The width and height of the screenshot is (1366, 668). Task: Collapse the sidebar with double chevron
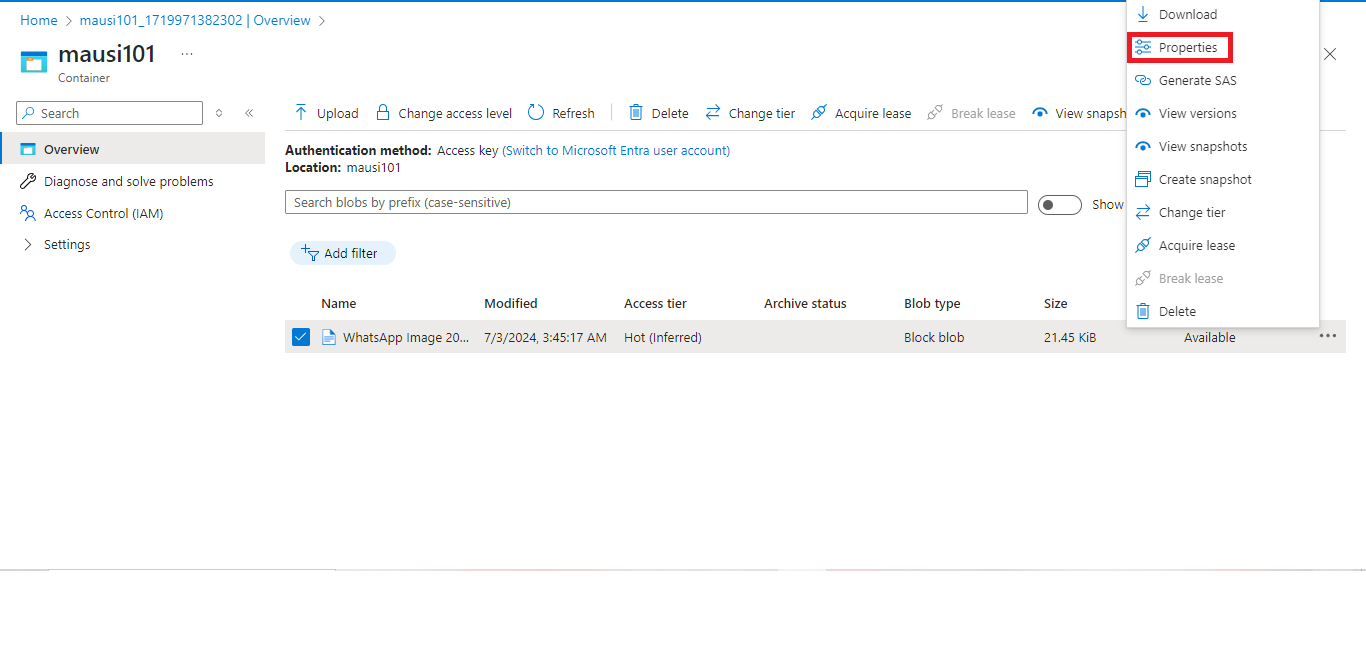249,113
